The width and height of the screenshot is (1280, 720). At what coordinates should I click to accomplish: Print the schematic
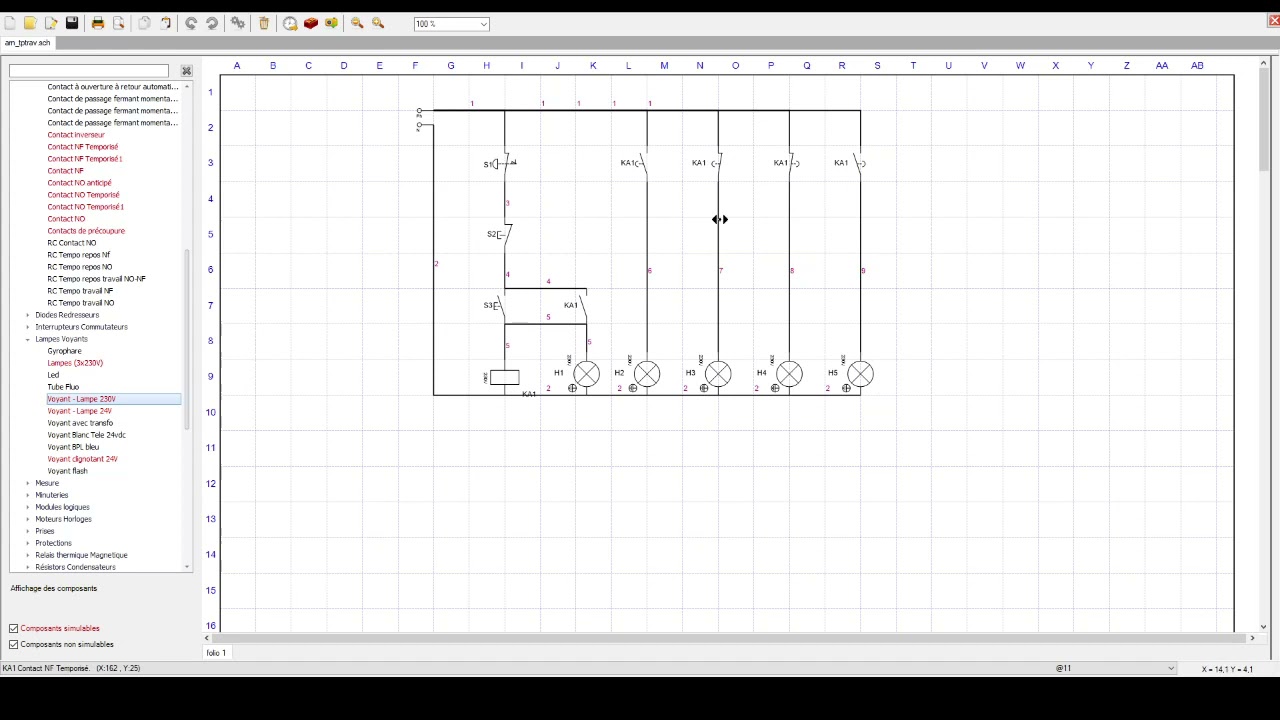(98, 23)
